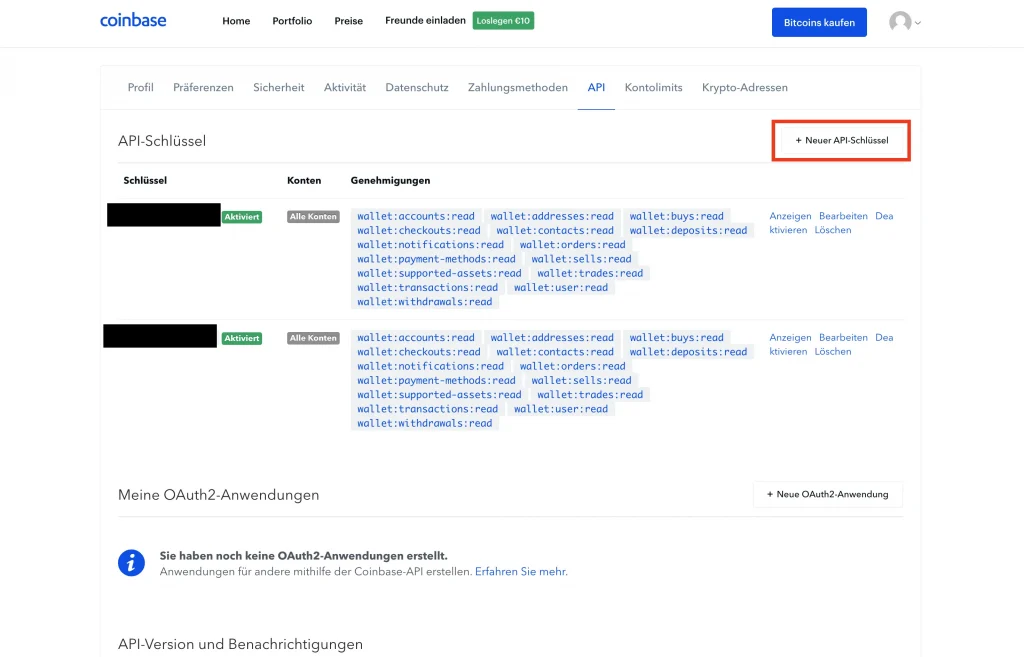Select the Krypto-Adressen tab
Screen dimensions: 1024x657
[744, 88]
